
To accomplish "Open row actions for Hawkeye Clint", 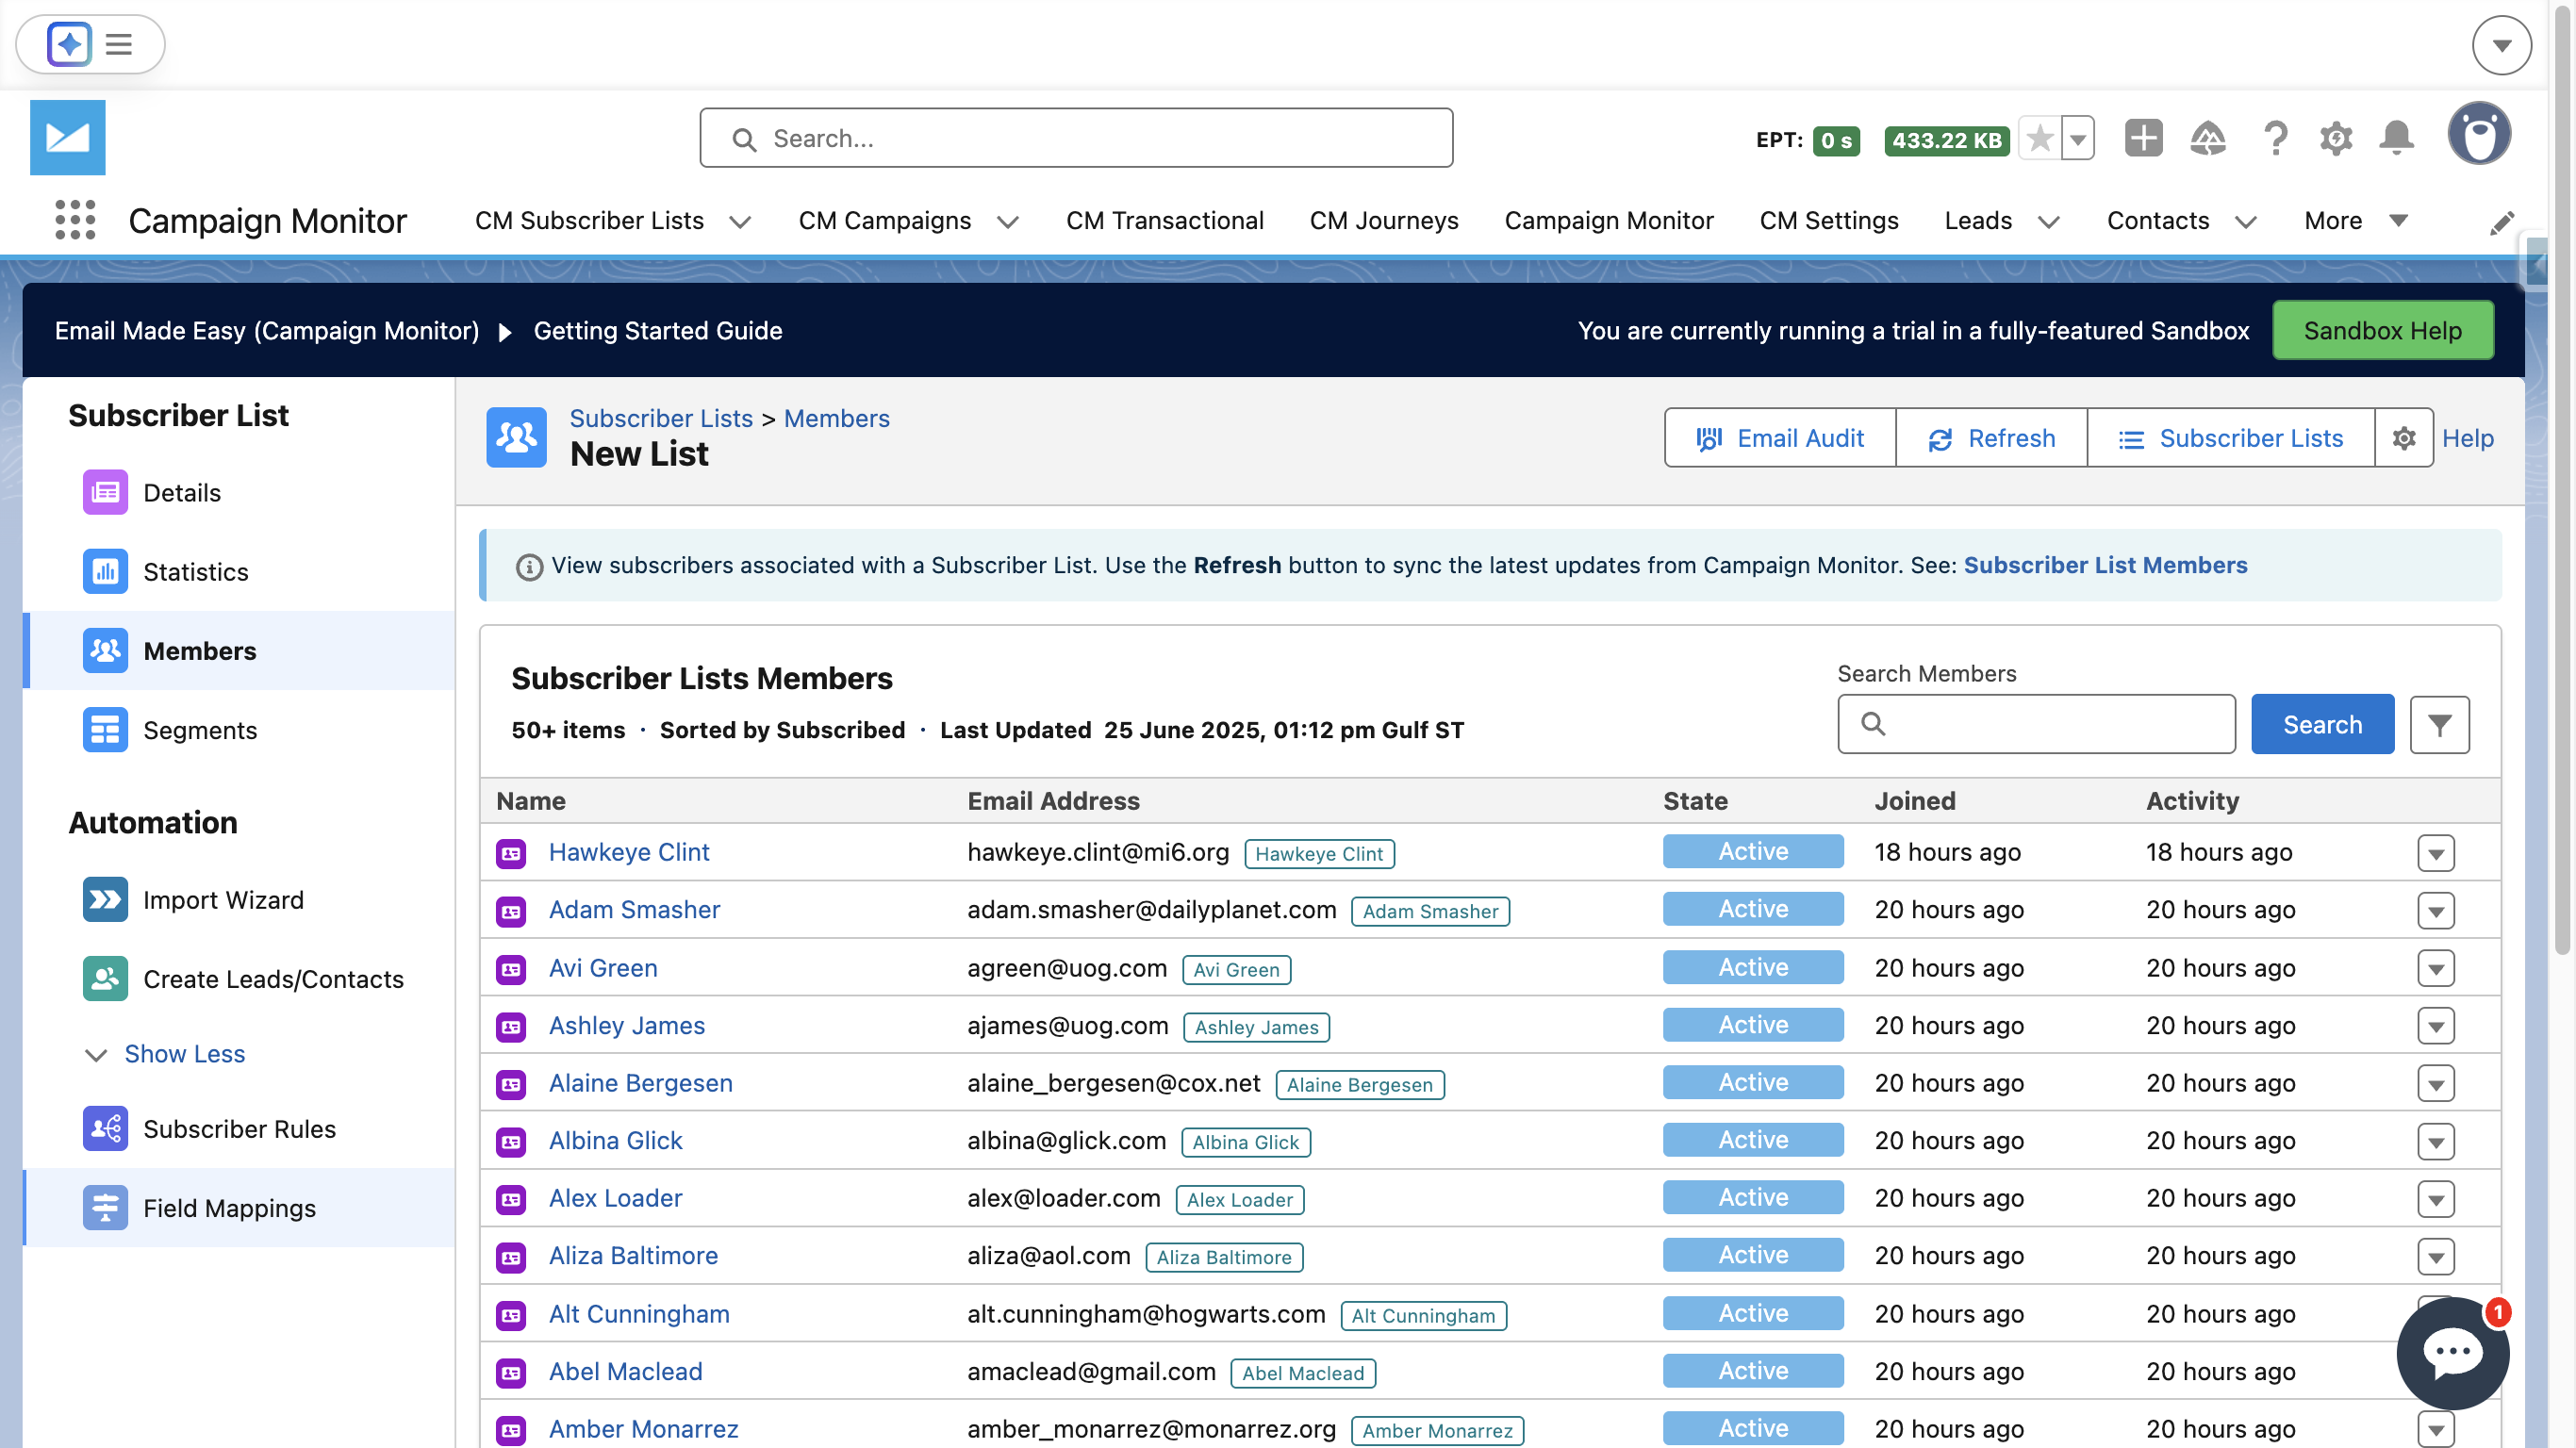I will click(2435, 853).
